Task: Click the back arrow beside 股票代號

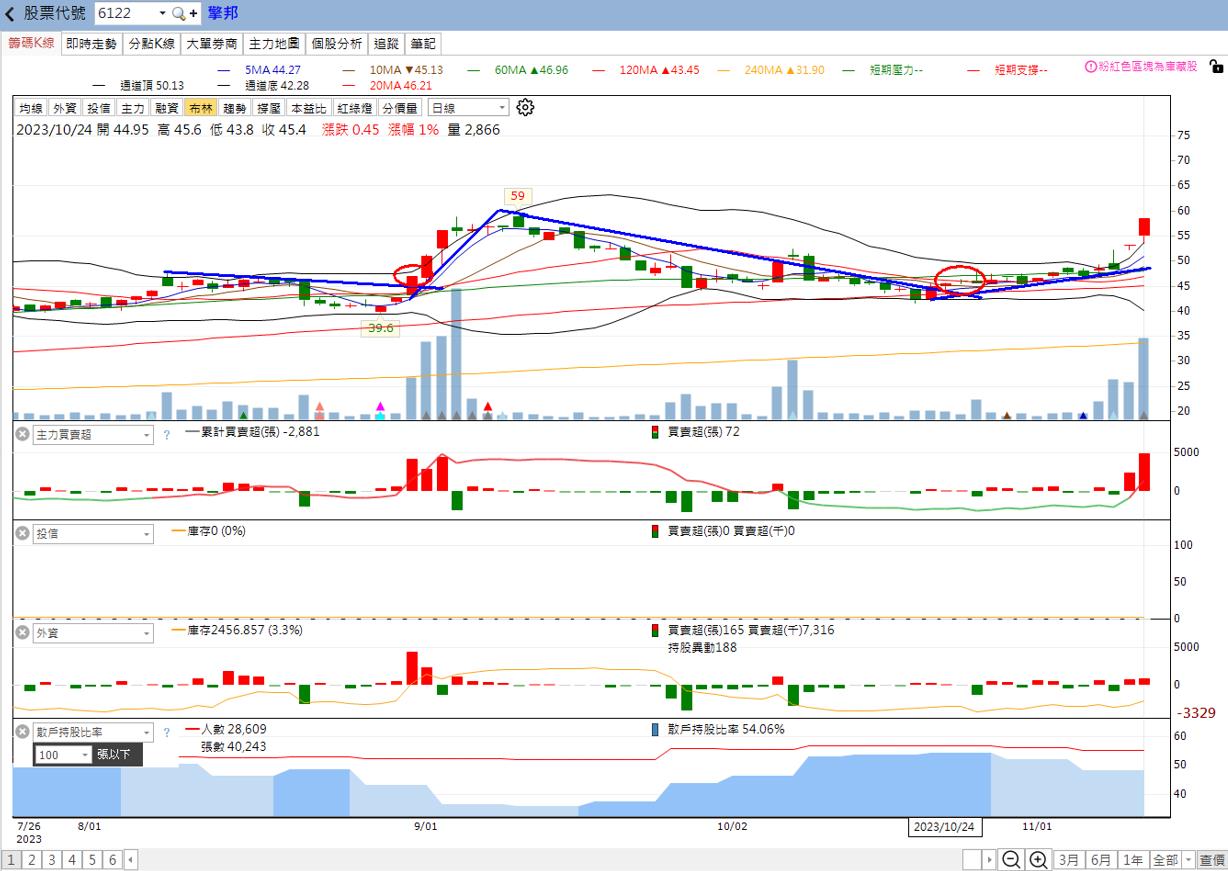Action: (10, 14)
